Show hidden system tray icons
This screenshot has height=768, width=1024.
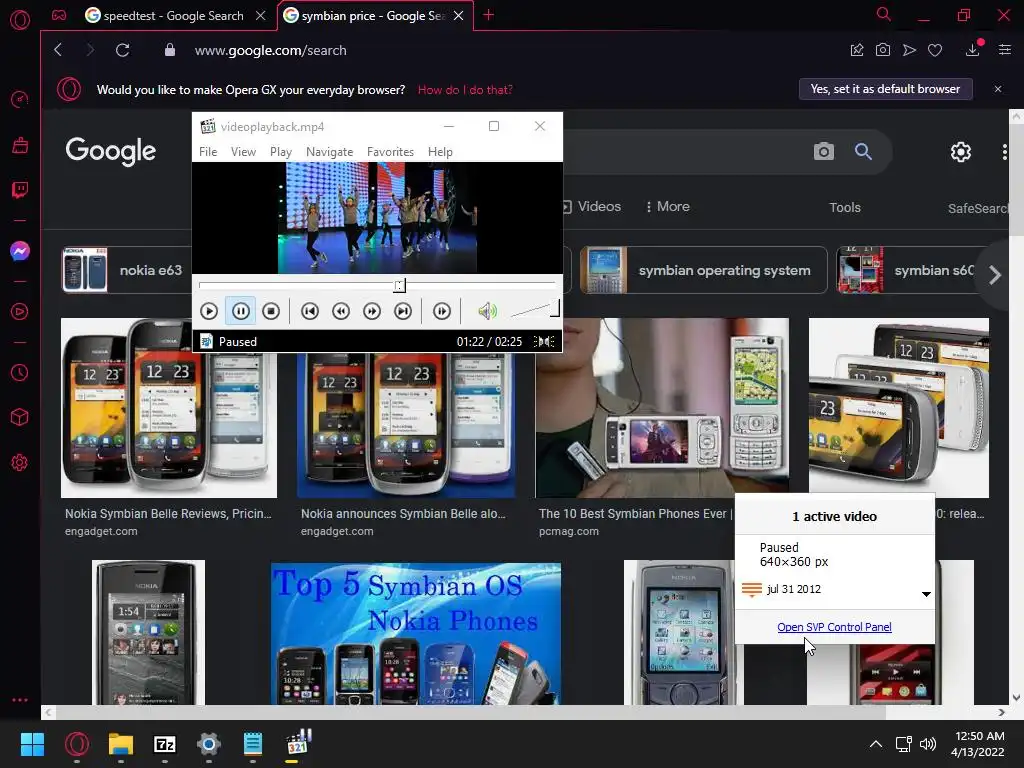point(876,744)
